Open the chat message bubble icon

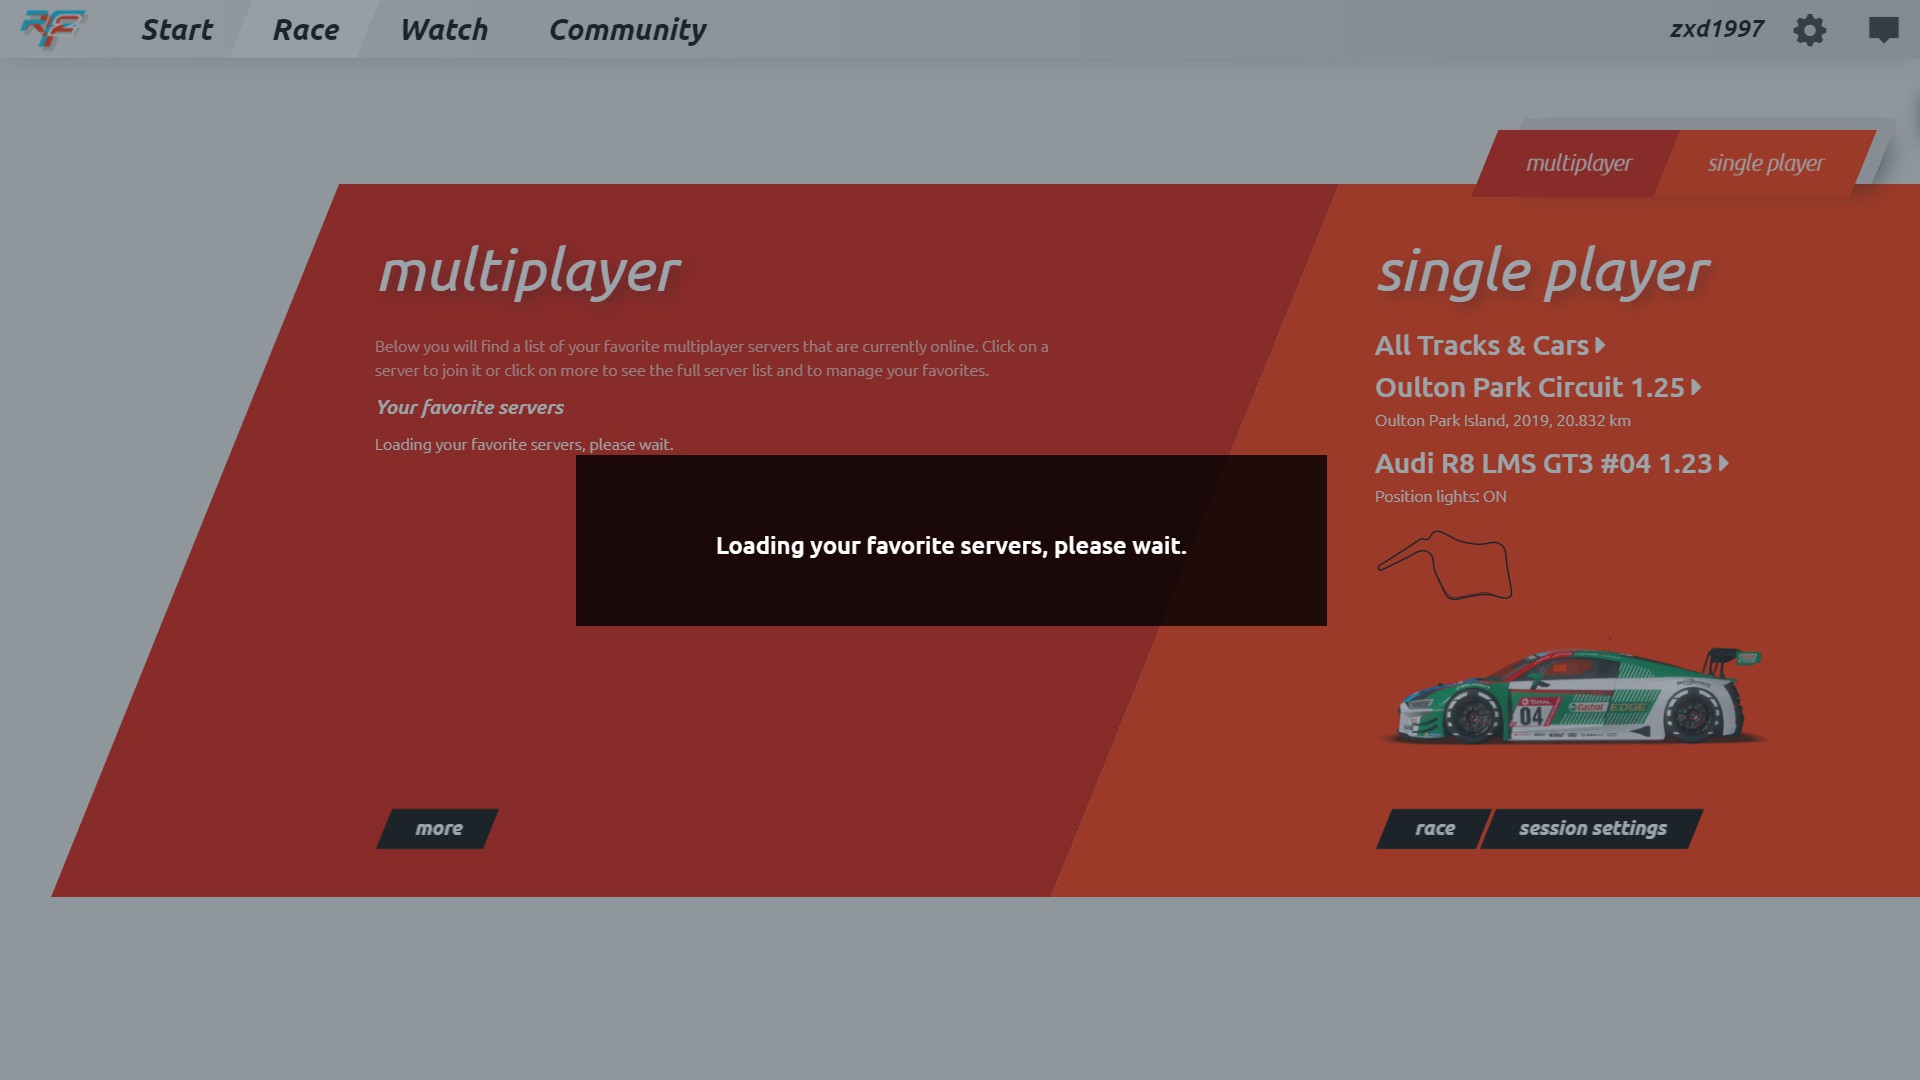[1883, 30]
